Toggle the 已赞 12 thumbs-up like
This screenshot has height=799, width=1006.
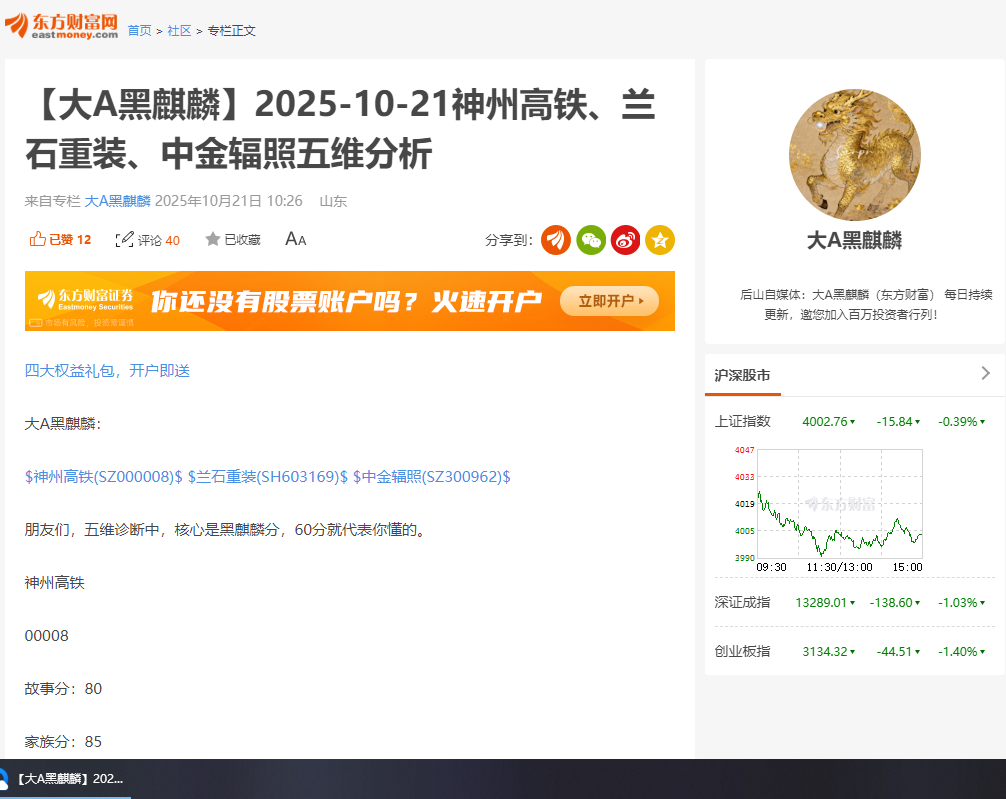pos(60,239)
